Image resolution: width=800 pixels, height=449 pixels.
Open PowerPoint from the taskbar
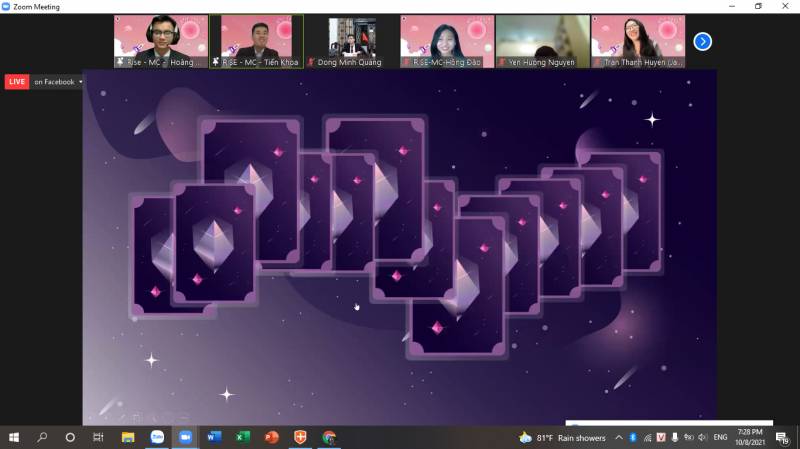pos(271,437)
